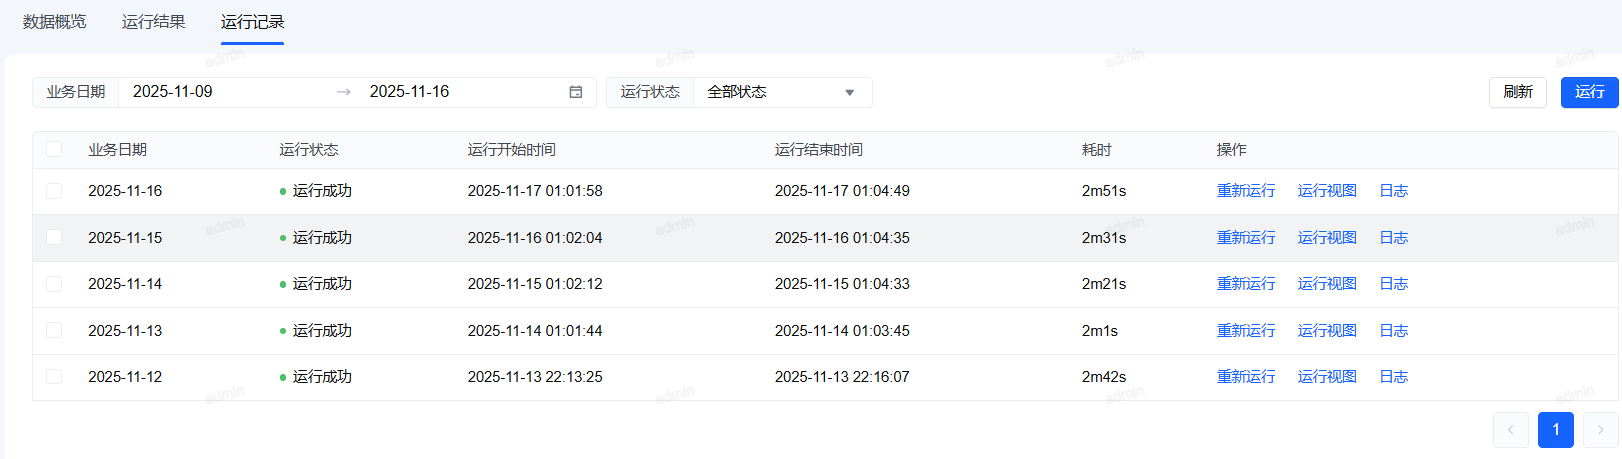Open 日志 for 2025-11-15
The height and width of the screenshot is (459, 1622).
1394,238
